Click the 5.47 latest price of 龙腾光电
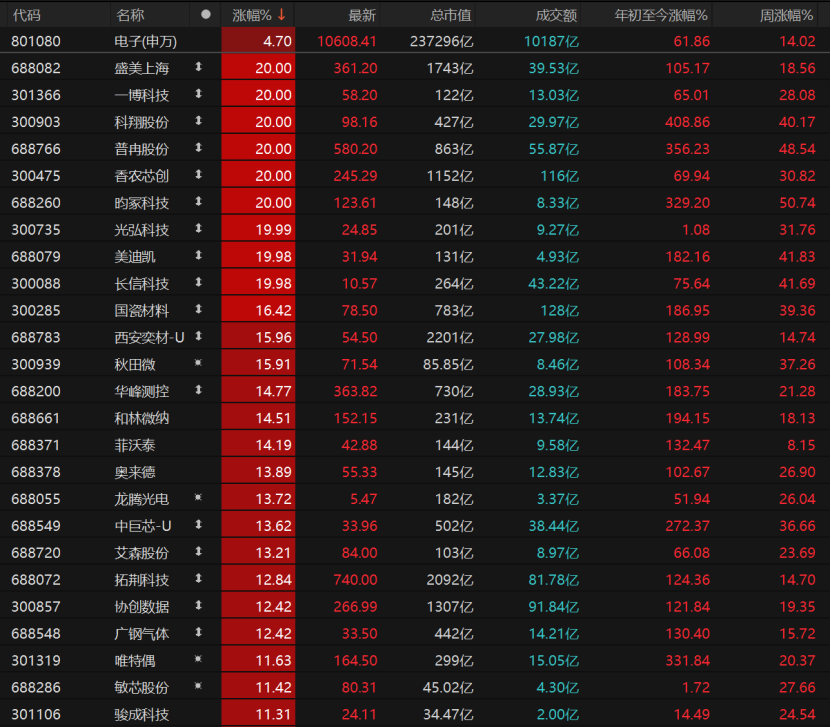This screenshot has height=727, width=831. click(364, 499)
